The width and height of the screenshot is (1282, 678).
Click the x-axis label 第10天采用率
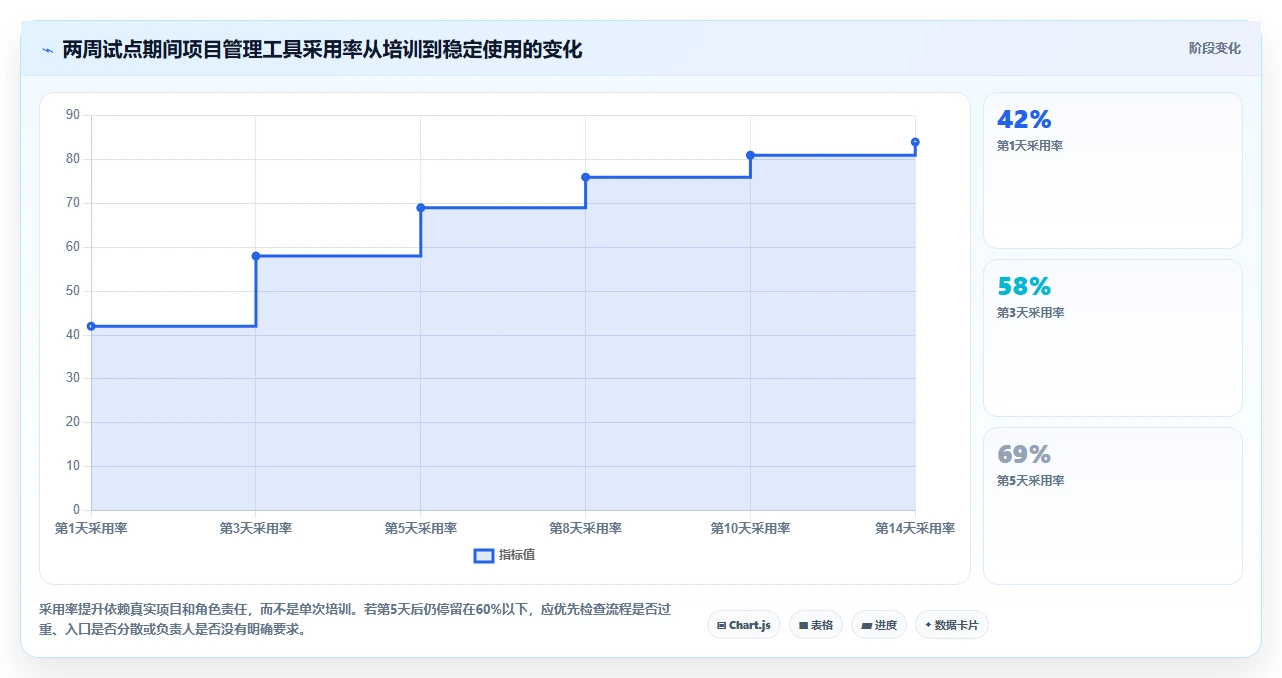(750, 528)
